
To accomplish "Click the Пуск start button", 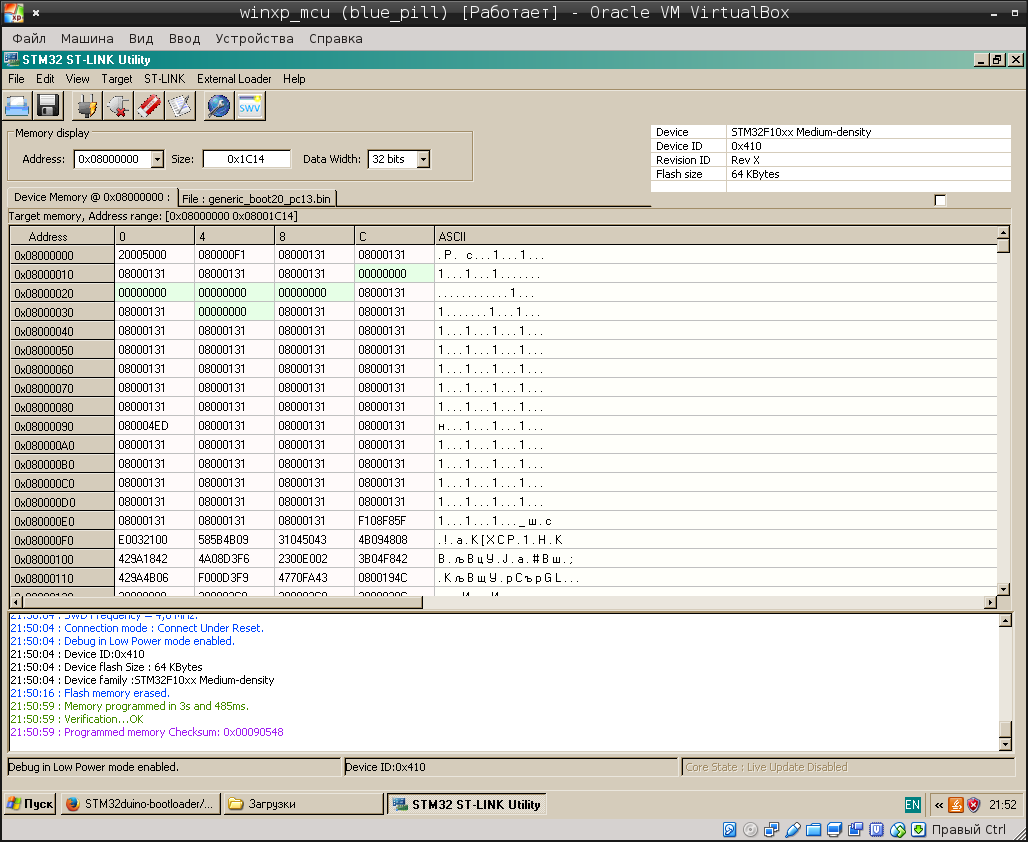I will tap(30, 804).
